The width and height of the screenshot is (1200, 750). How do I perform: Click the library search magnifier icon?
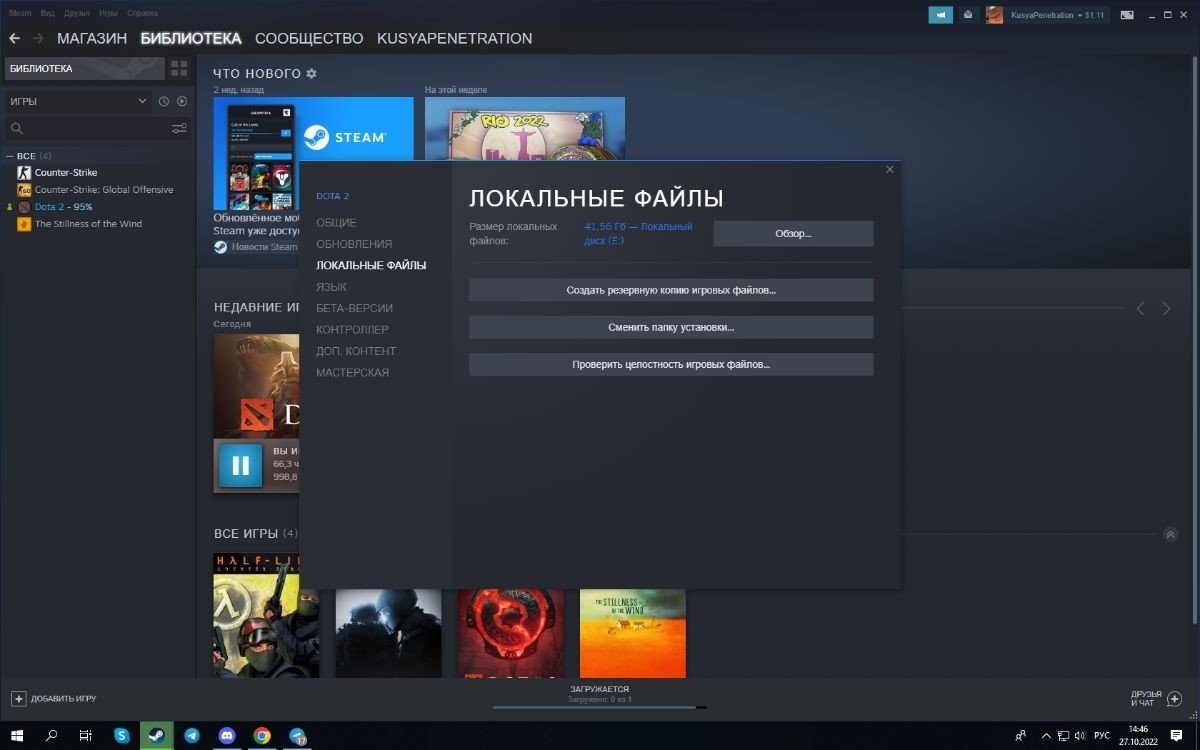pyautogui.click(x=16, y=128)
